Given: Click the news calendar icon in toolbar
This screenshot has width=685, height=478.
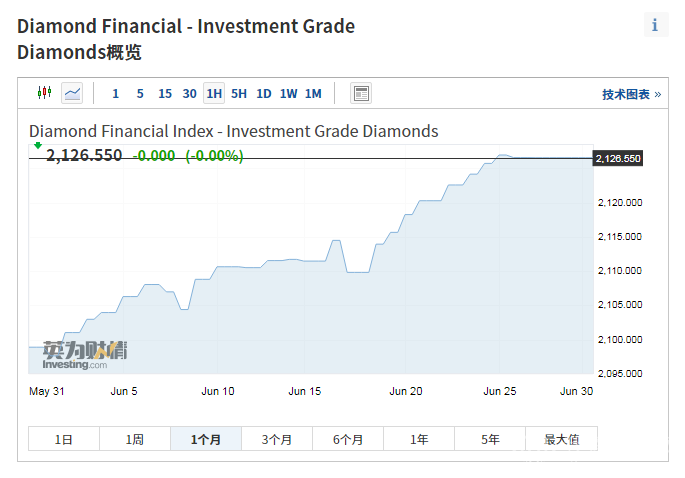Looking at the screenshot, I should [x=361, y=93].
